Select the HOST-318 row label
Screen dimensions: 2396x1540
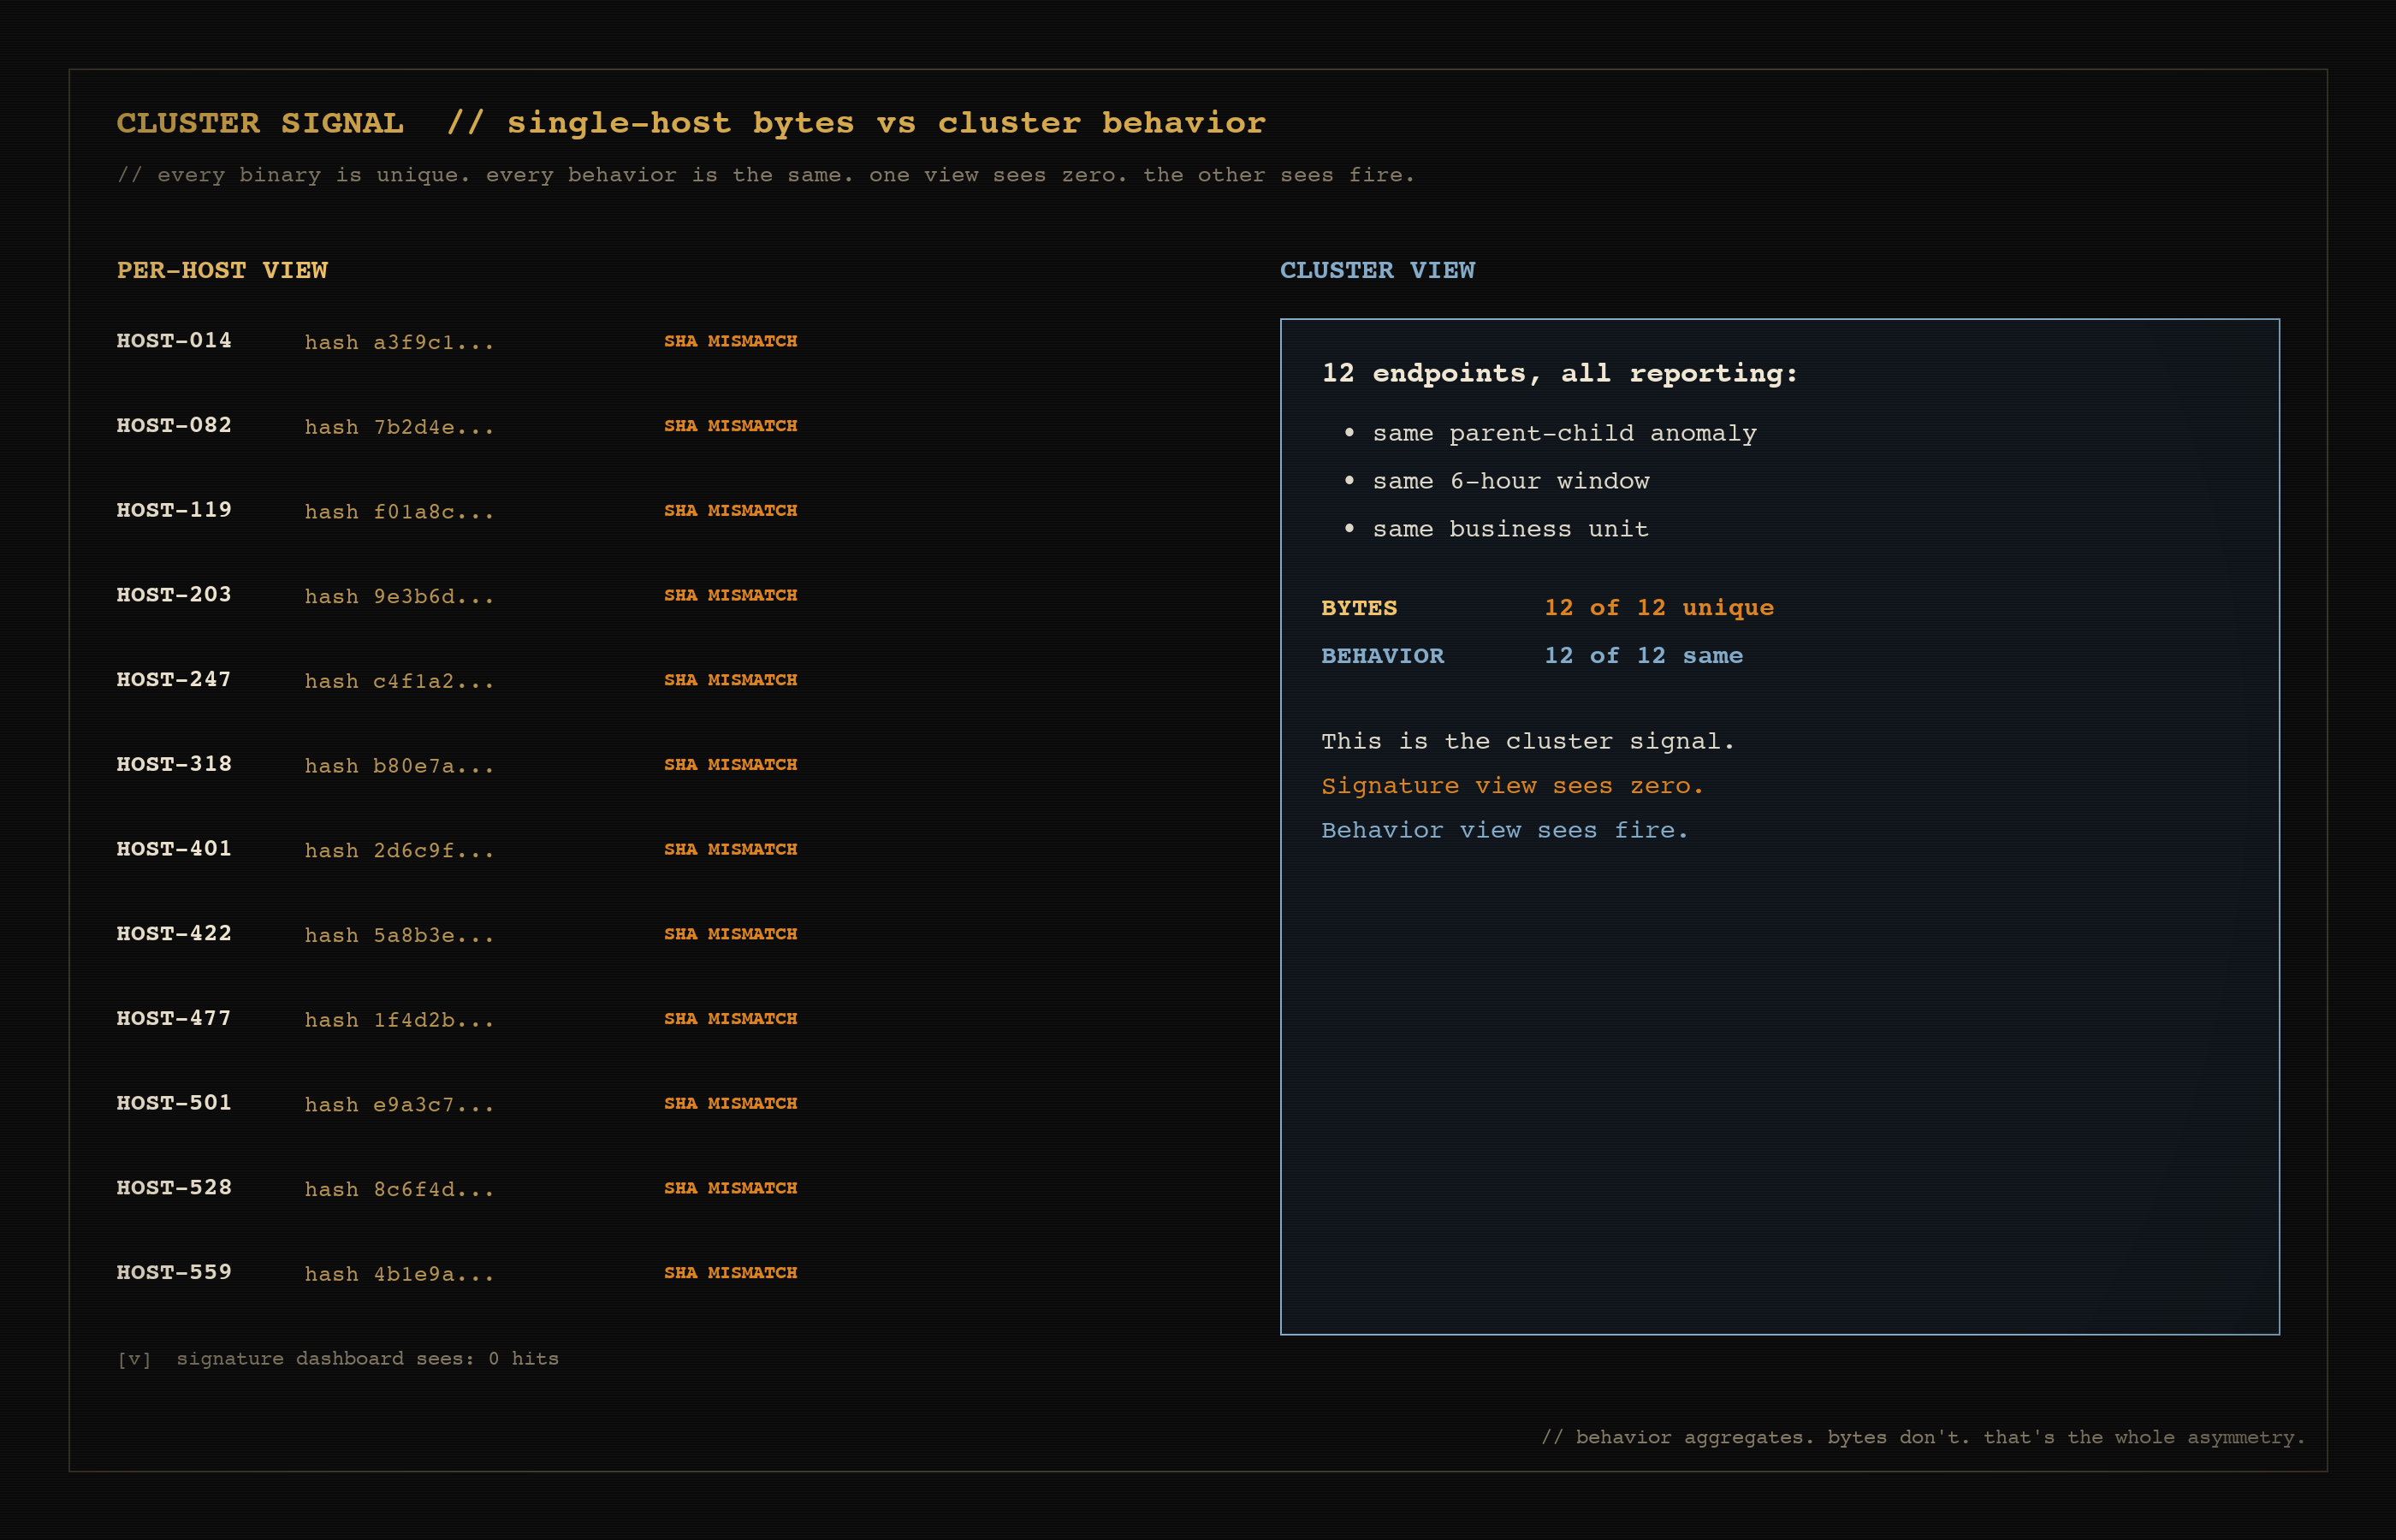tap(174, 764)
